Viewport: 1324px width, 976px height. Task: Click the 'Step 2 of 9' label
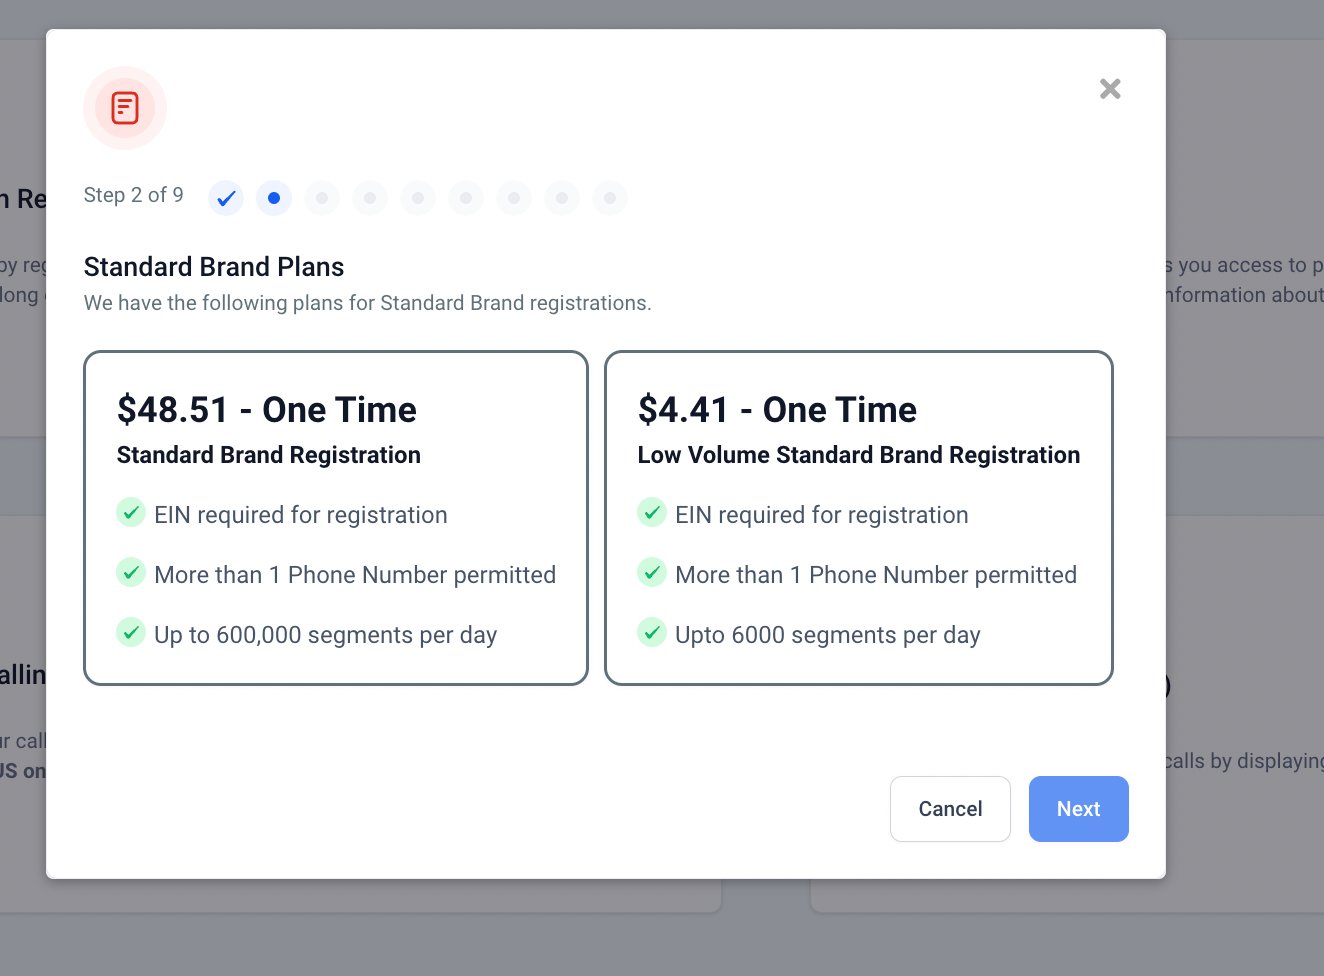[134, 195]
